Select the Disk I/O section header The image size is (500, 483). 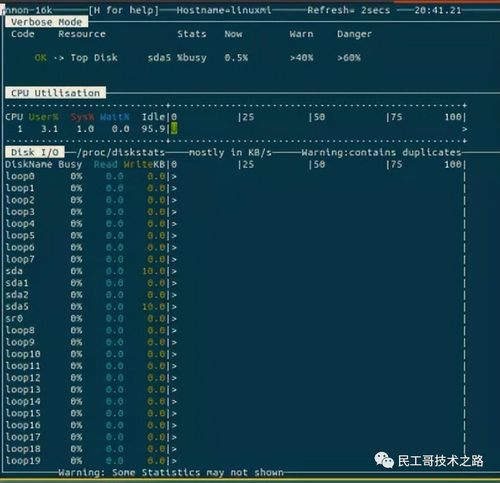tap(35, 152)
